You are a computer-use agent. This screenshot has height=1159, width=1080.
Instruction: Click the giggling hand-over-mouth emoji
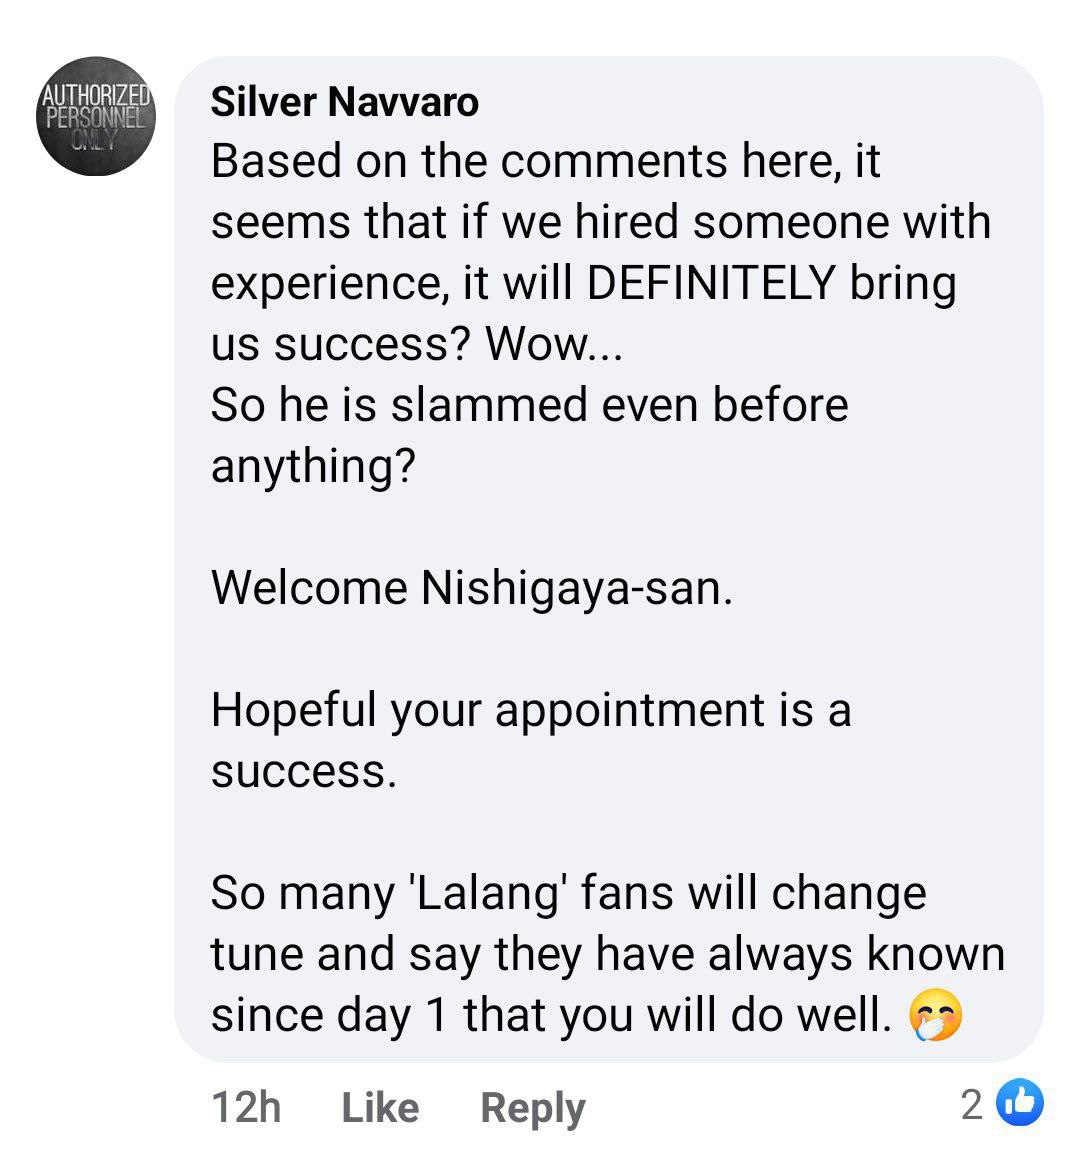(935, 1014)
